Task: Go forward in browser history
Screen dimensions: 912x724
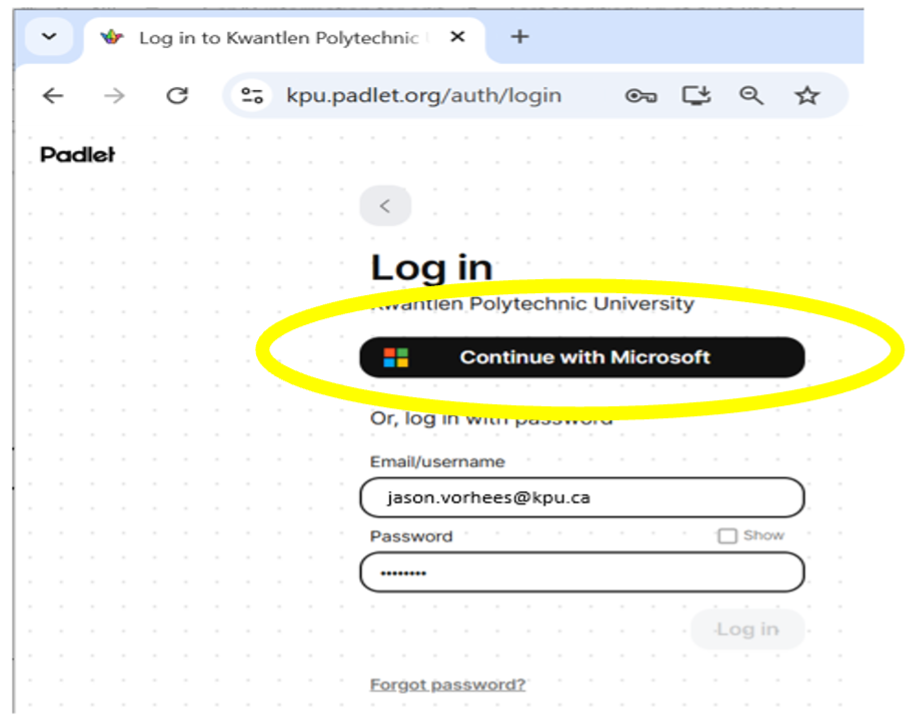Action: pos(115,95)
